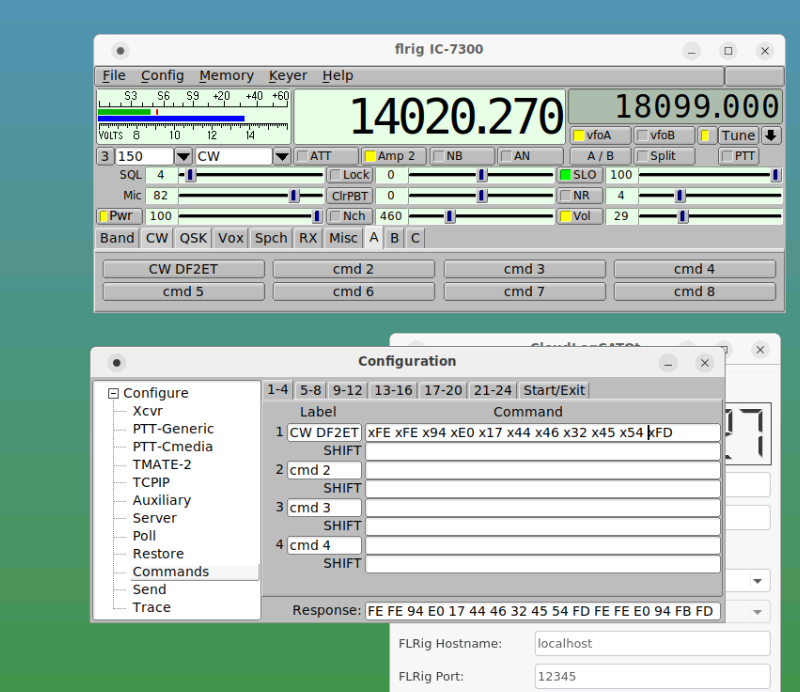This screenshot has width=800, height=692.
Task: Click the cmd 2 label field
Action: [x=324, y=470]
